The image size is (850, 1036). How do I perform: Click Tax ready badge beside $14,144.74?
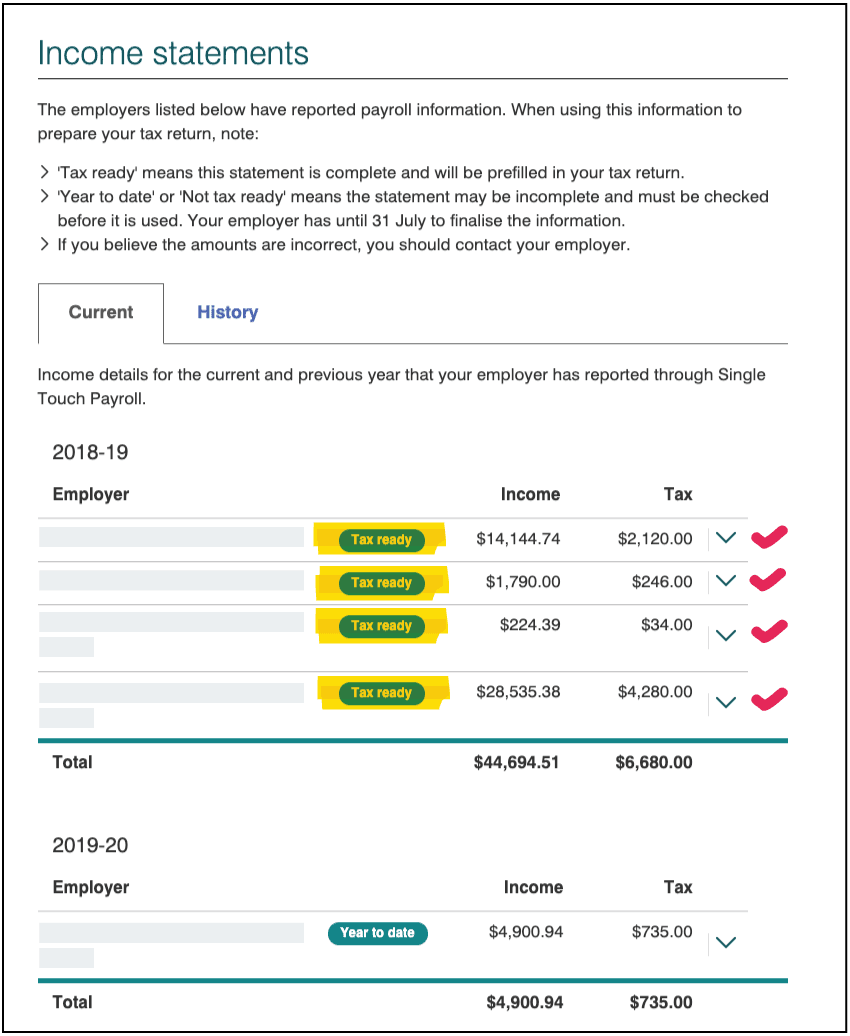coord(382,540)
